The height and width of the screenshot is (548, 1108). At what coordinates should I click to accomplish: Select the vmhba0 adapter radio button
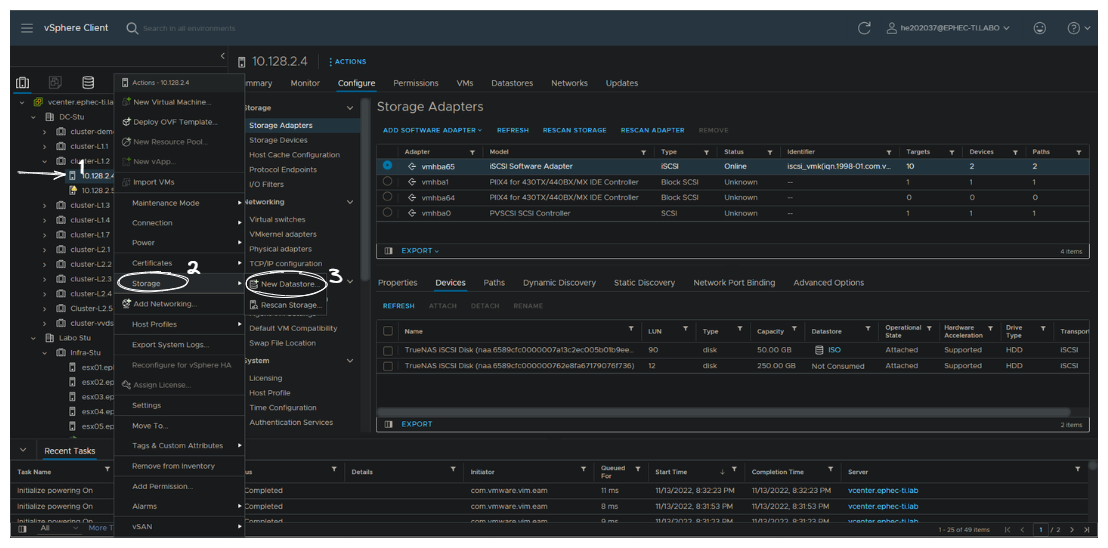coord(387,213)
